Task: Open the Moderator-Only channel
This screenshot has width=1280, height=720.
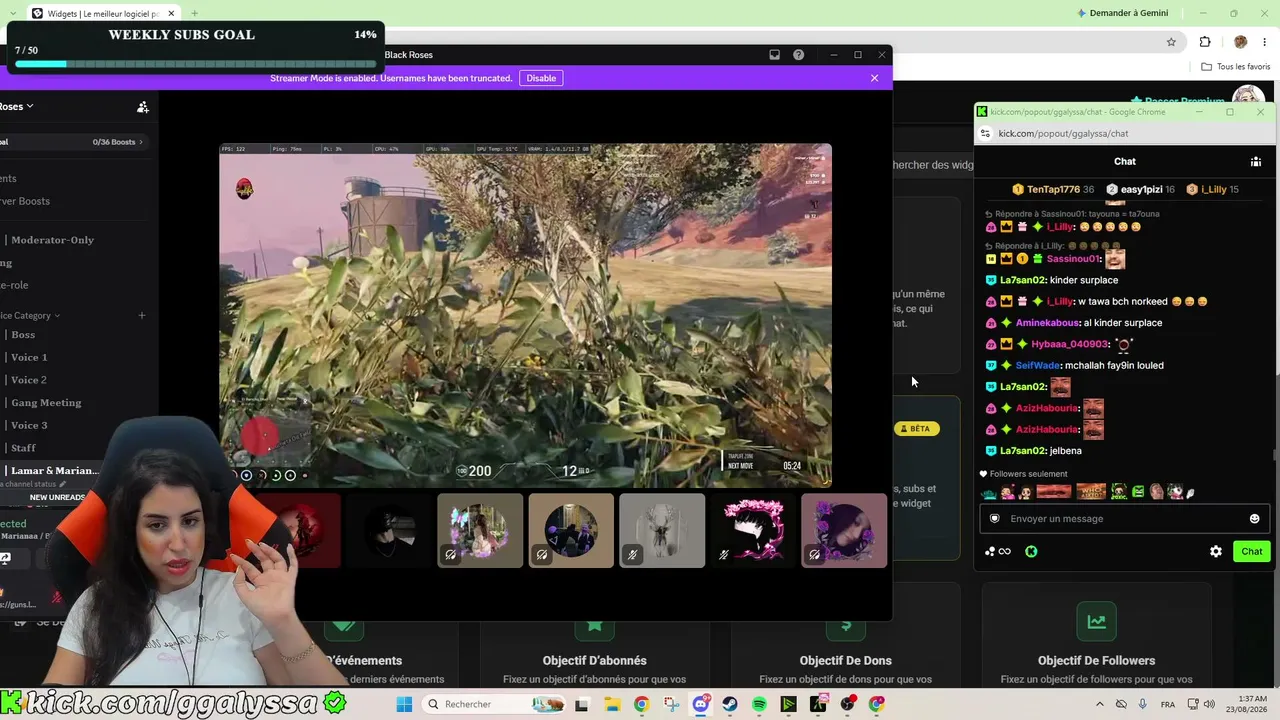Action: (52, 240)
